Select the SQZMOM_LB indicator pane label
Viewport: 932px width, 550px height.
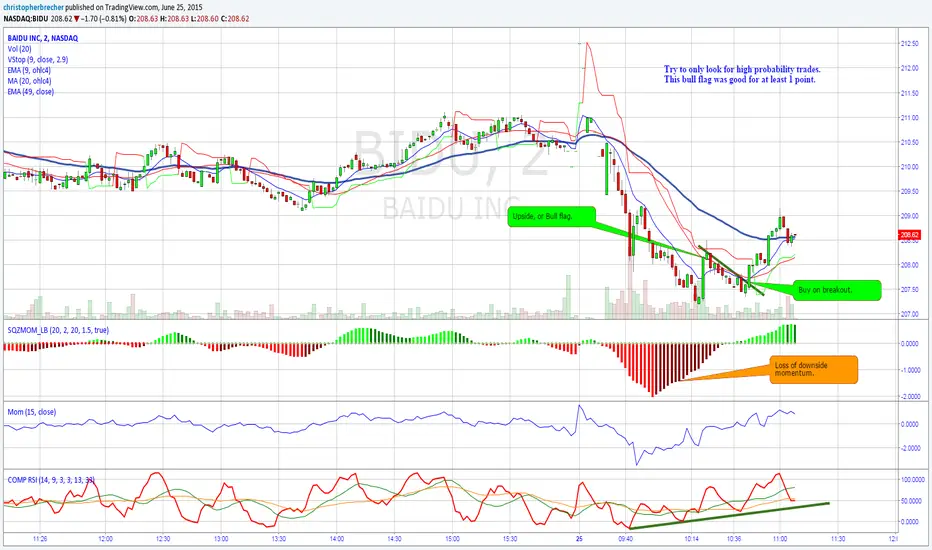tap(58, 330)
